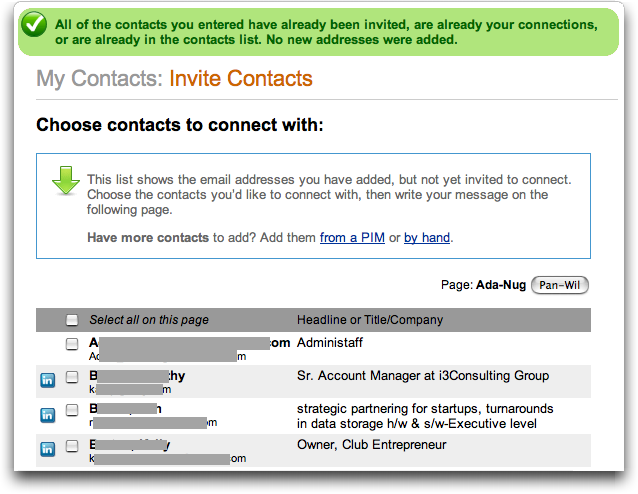Click the green checkmark success icon
The image size is (638, 494).
click(x=34, y=24)
